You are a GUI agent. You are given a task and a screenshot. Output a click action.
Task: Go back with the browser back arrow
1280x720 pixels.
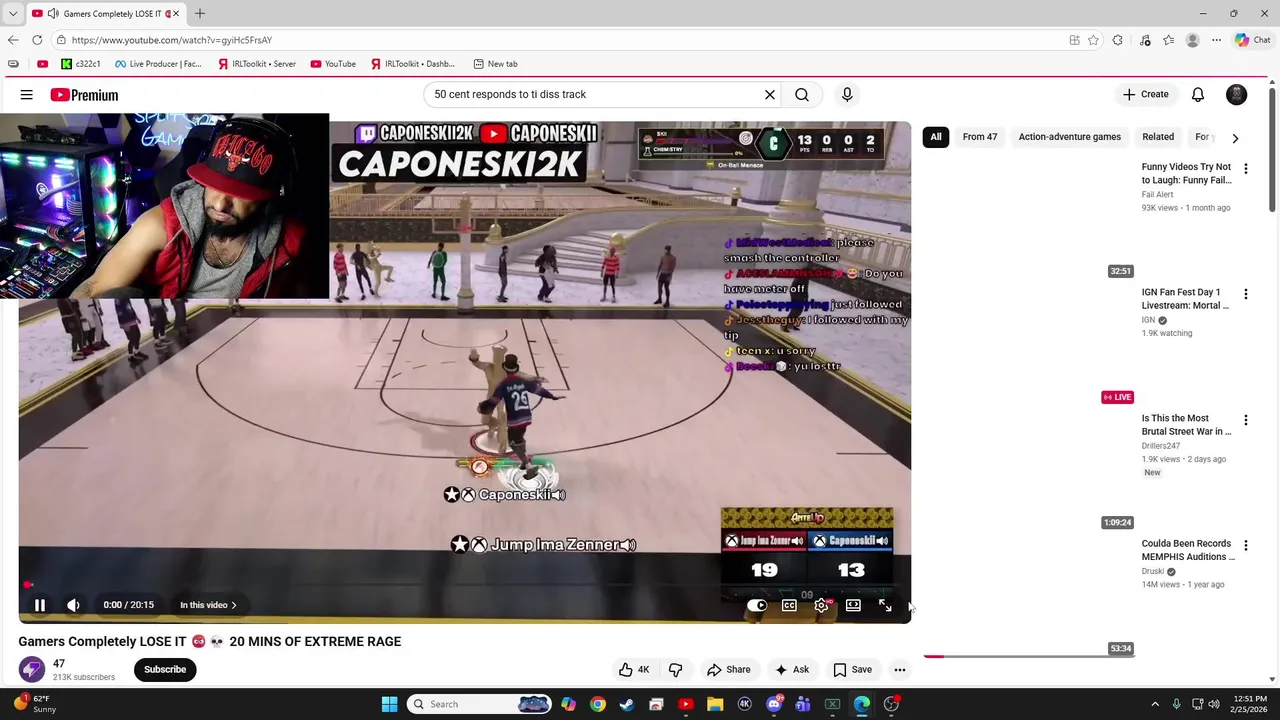pos(13,40)
